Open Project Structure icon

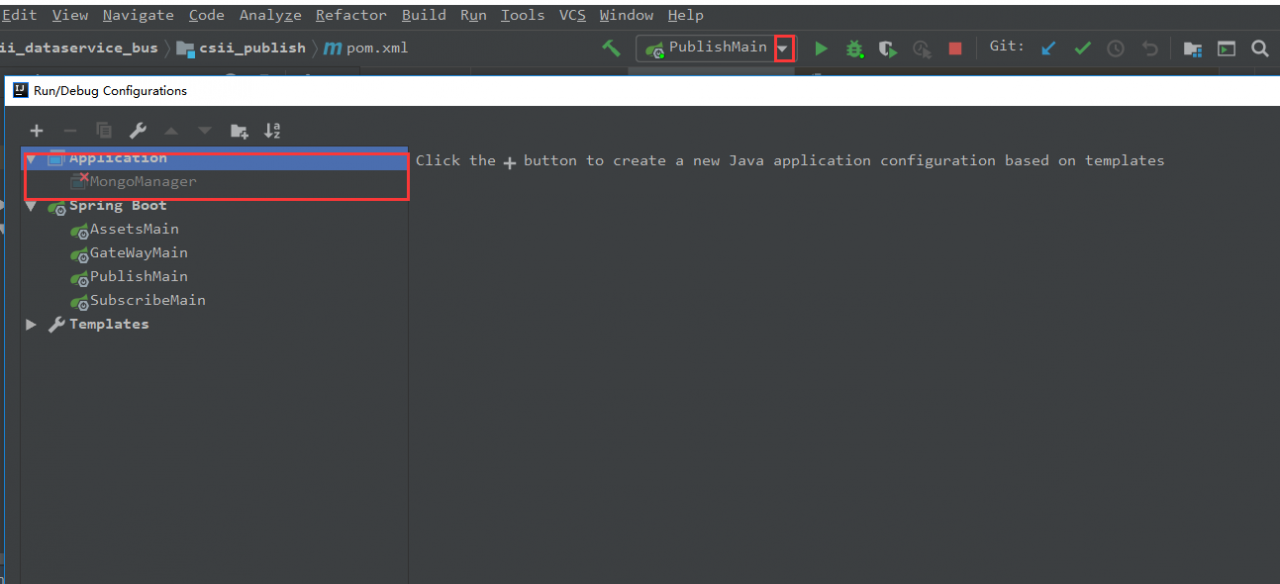tap(1192, 48)
